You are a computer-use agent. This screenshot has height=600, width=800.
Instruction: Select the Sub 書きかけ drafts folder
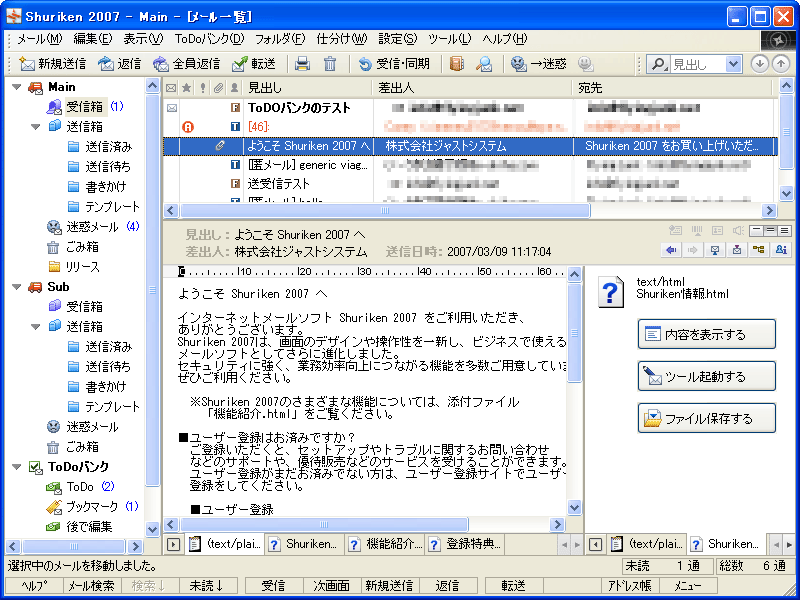click(96, 387)
